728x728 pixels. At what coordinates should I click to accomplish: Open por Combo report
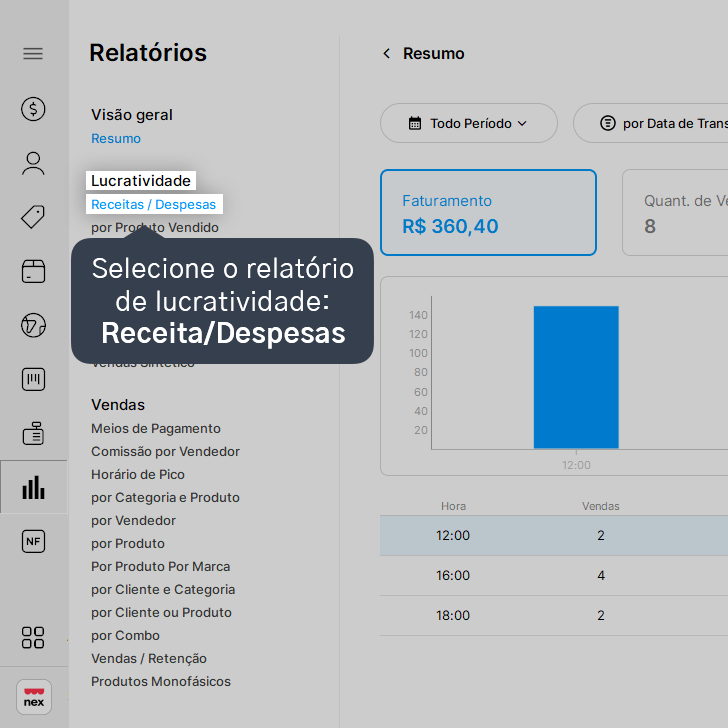click(125, 635)
